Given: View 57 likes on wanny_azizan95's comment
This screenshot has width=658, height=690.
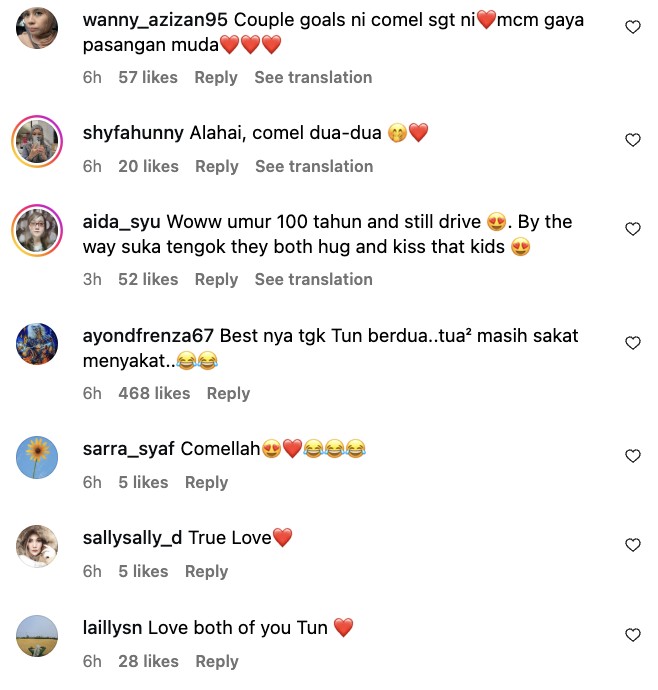Looking at the screenshot, I should tap(148, 77).
